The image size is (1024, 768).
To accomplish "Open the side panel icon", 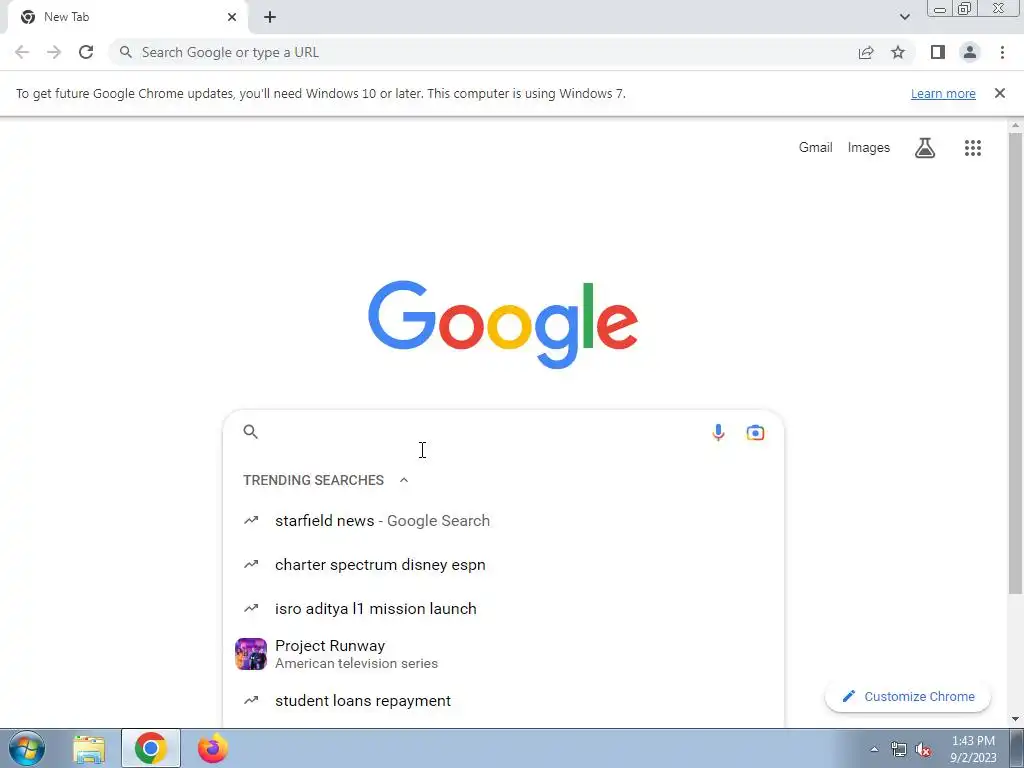I will (938, 52).
